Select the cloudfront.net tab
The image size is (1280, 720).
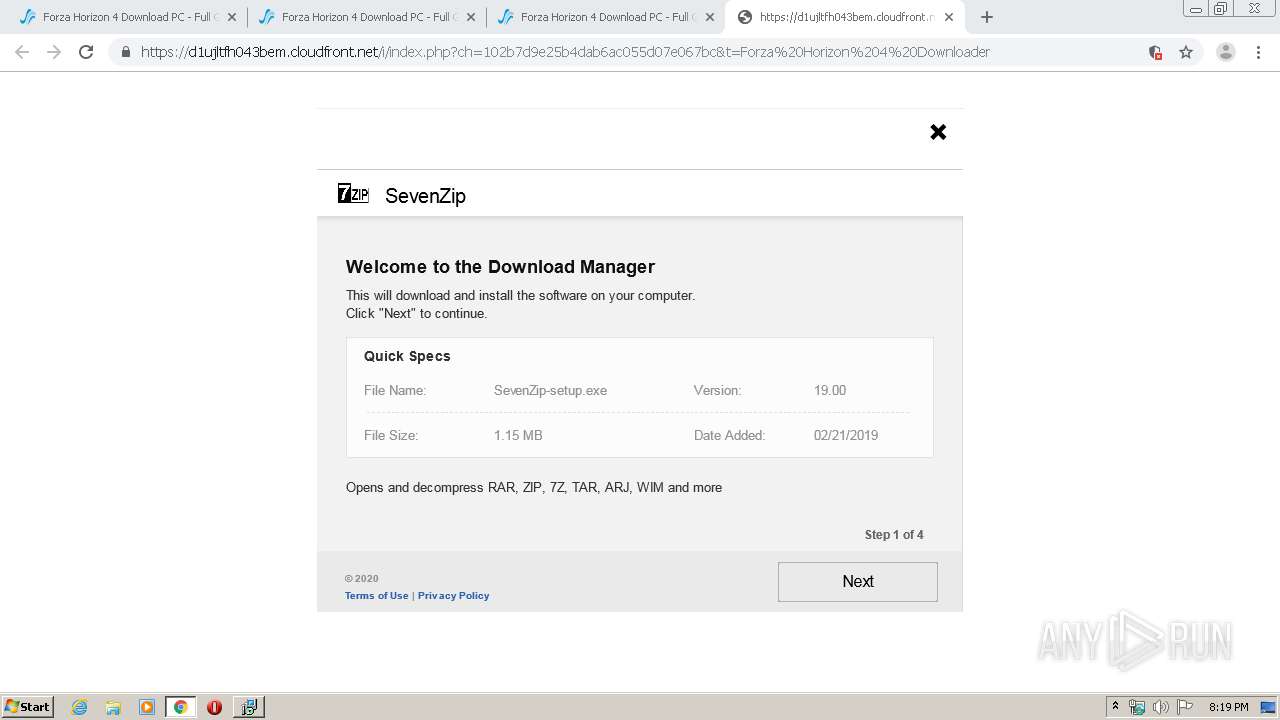click(x=845, y=17)
